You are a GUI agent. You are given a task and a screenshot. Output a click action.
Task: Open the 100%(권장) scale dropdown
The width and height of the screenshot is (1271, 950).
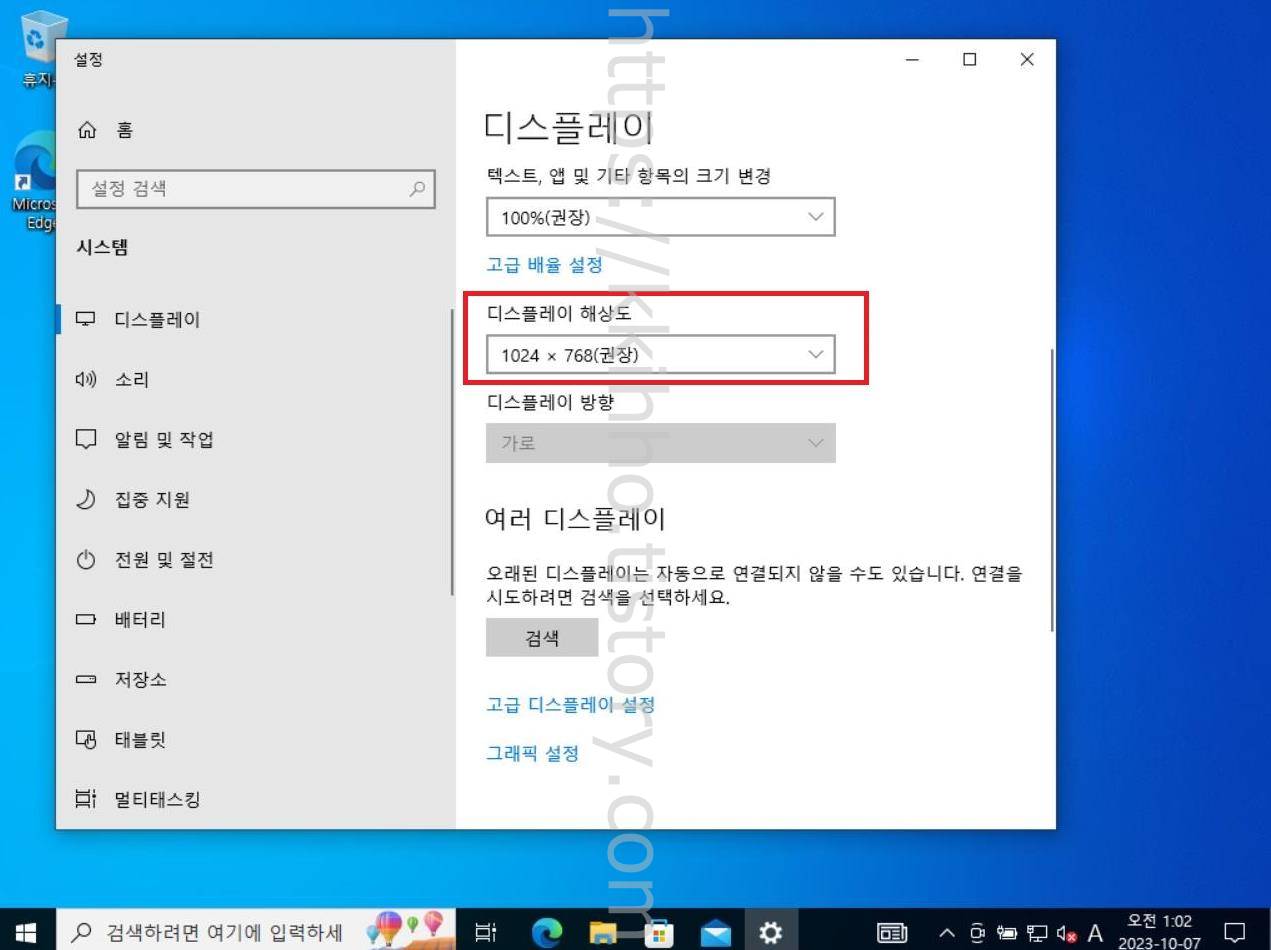[660, 217]
